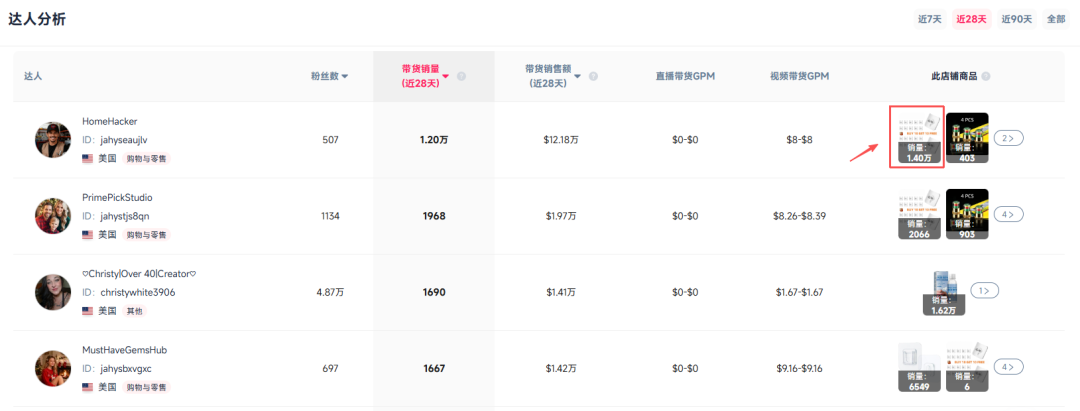Expand Christy's products with 1 > button
Viewport: 1080px width, 411px height.
click(984, 291)
